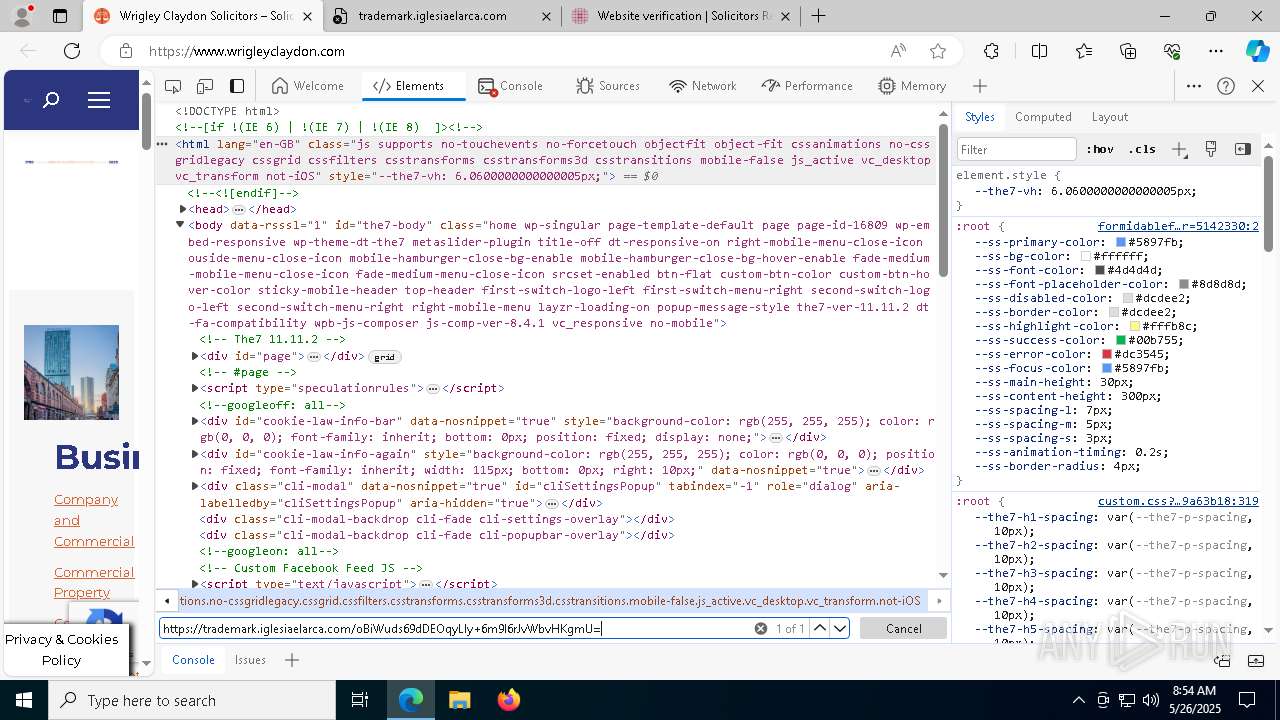Open formidableforms stylesheet source link
The image size is (1280, 720).
1178,227
